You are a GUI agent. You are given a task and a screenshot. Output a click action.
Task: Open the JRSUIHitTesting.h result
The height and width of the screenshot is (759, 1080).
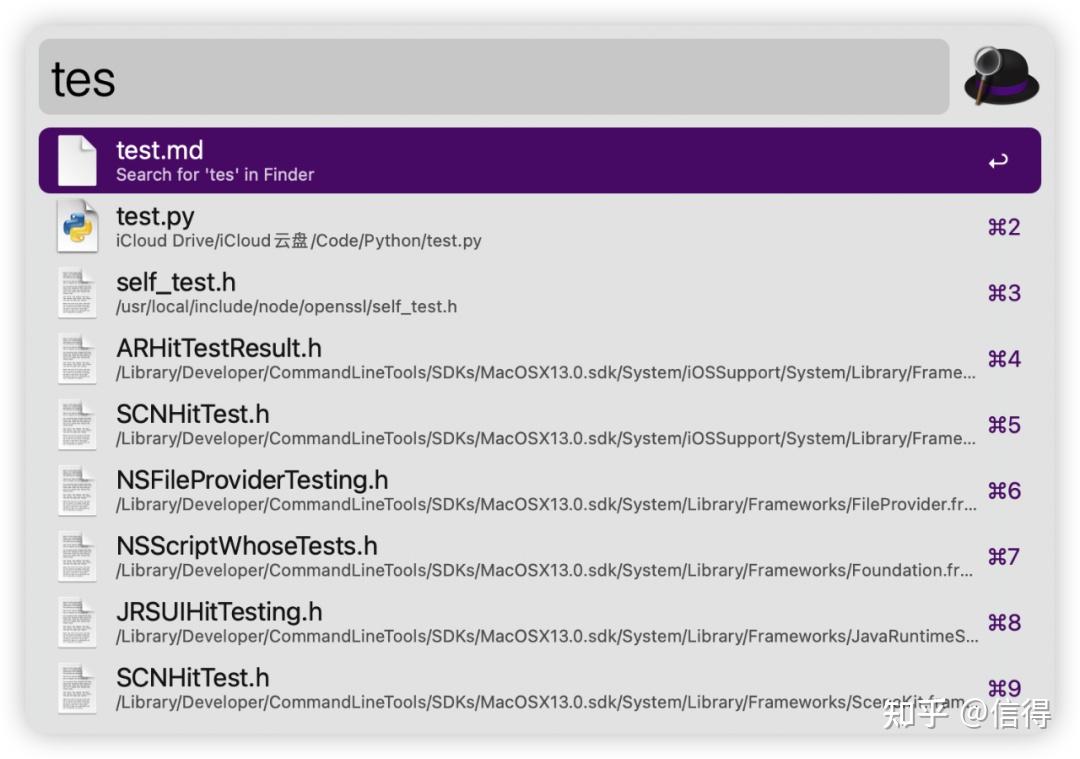pyautogui.click(x=219, y=613)
